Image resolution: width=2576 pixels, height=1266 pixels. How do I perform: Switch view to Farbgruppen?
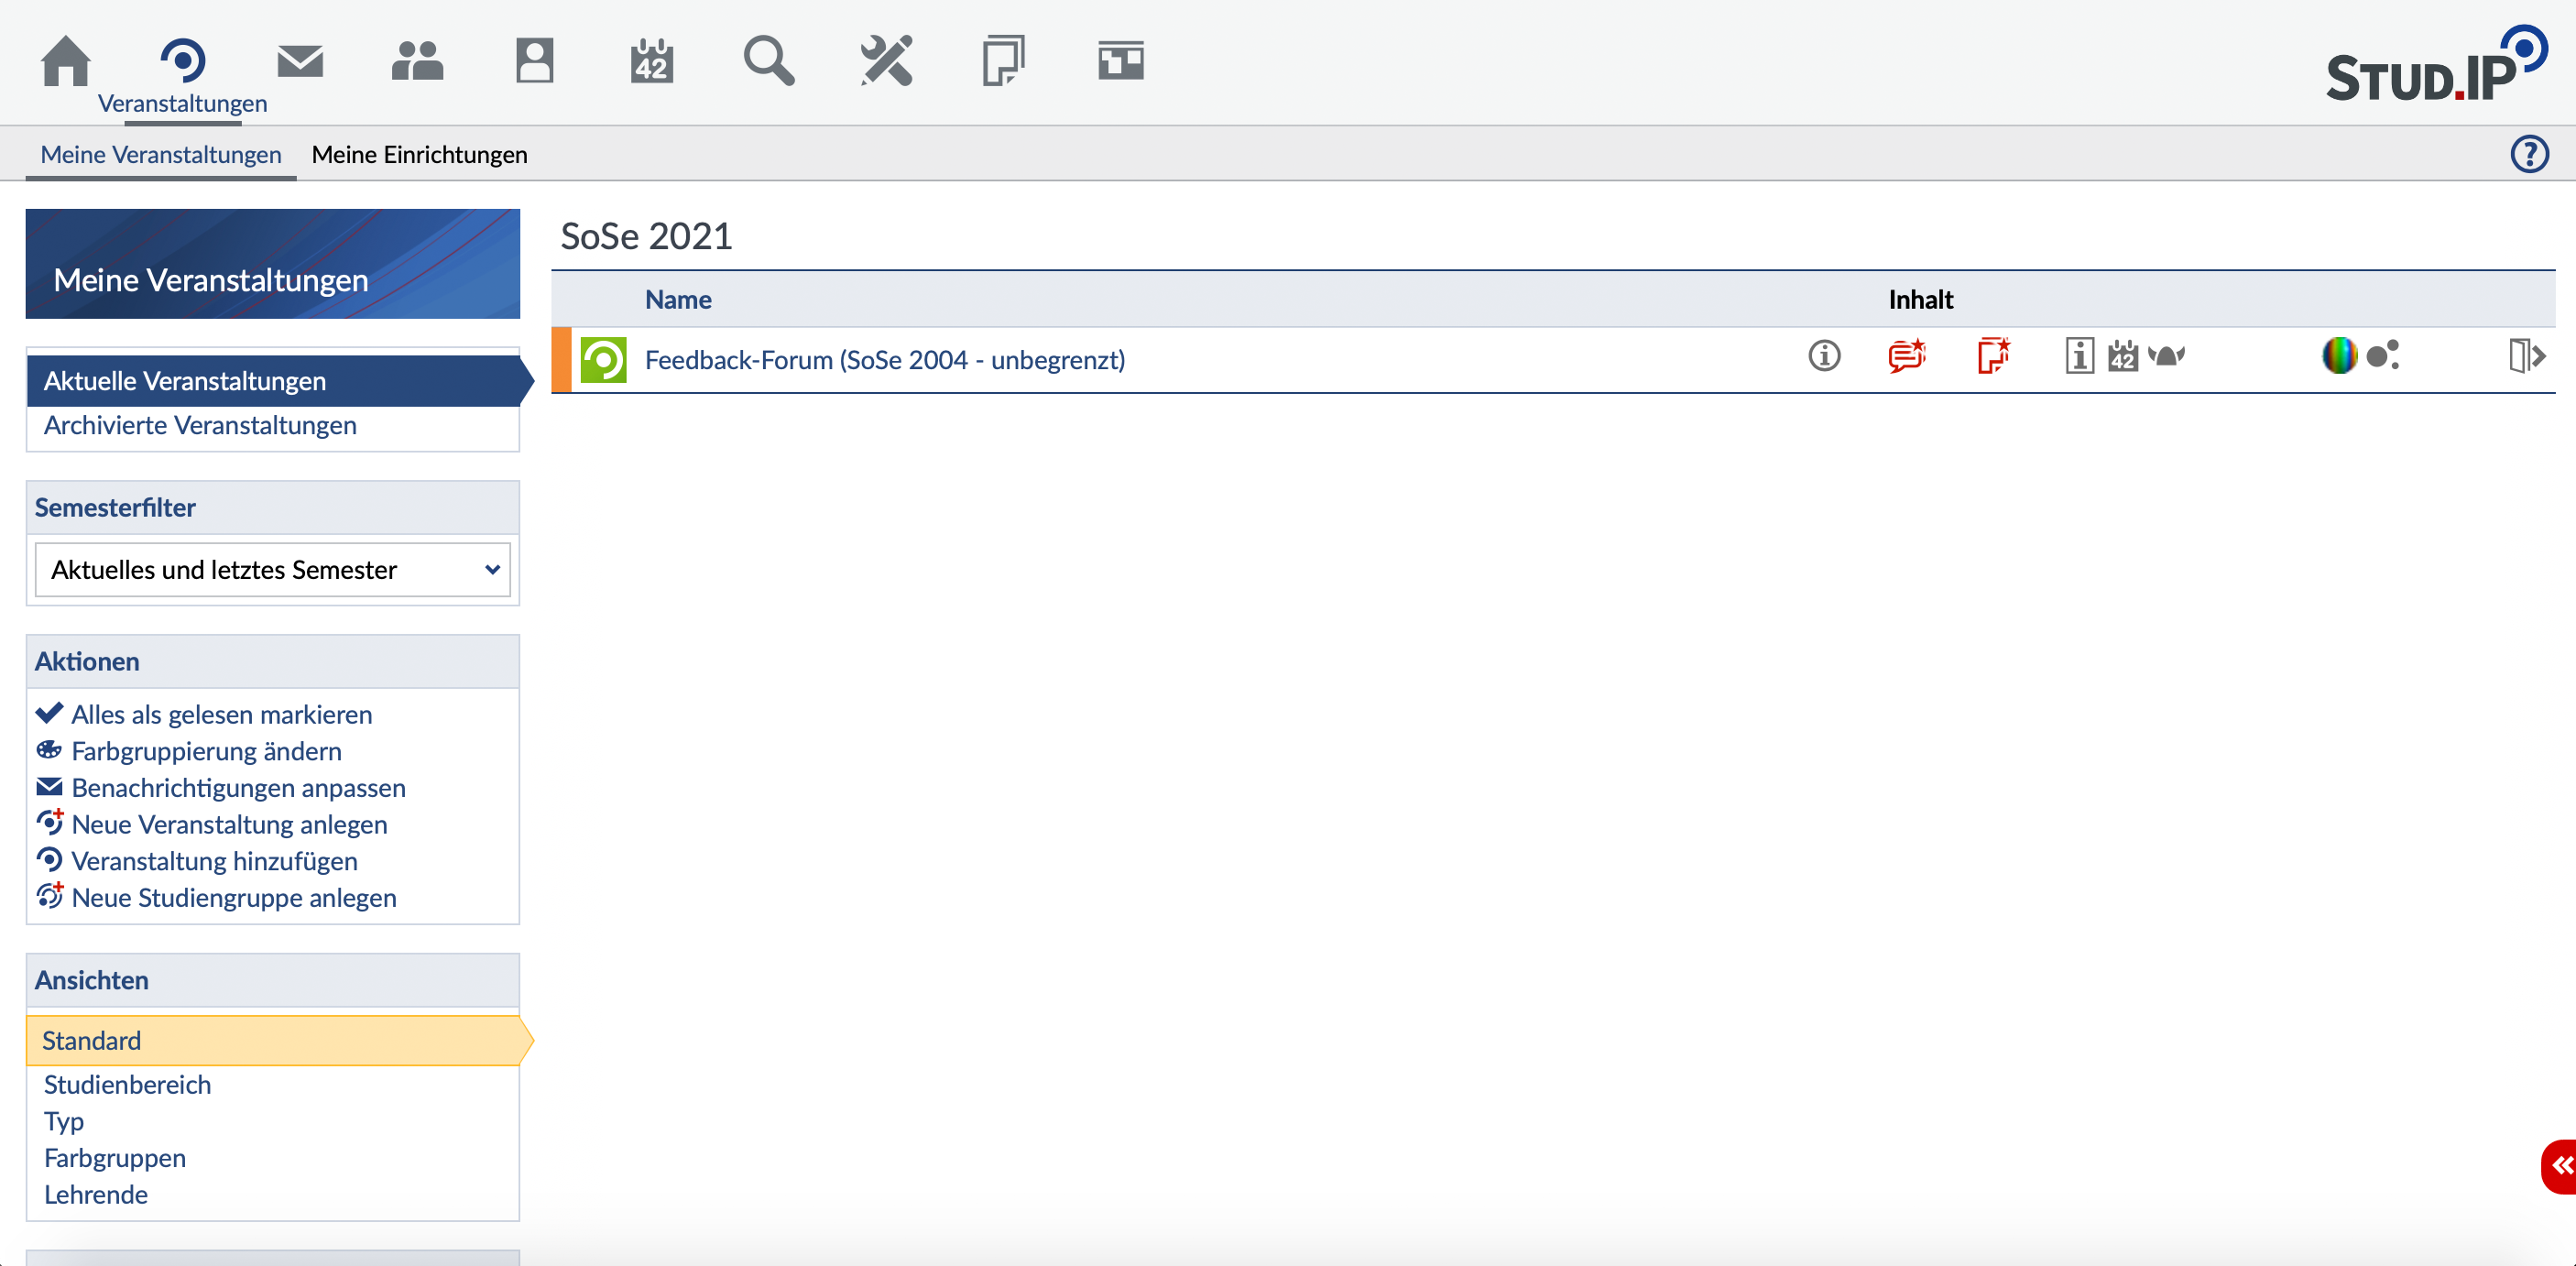(115, 1158)
